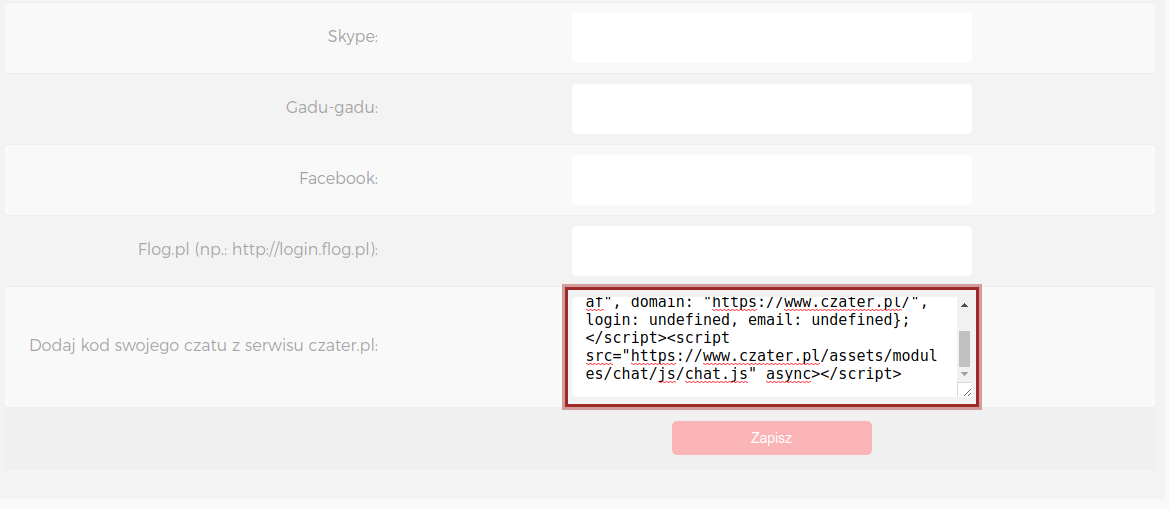Click scrollbar track above the thumb

tap(964, 320)
